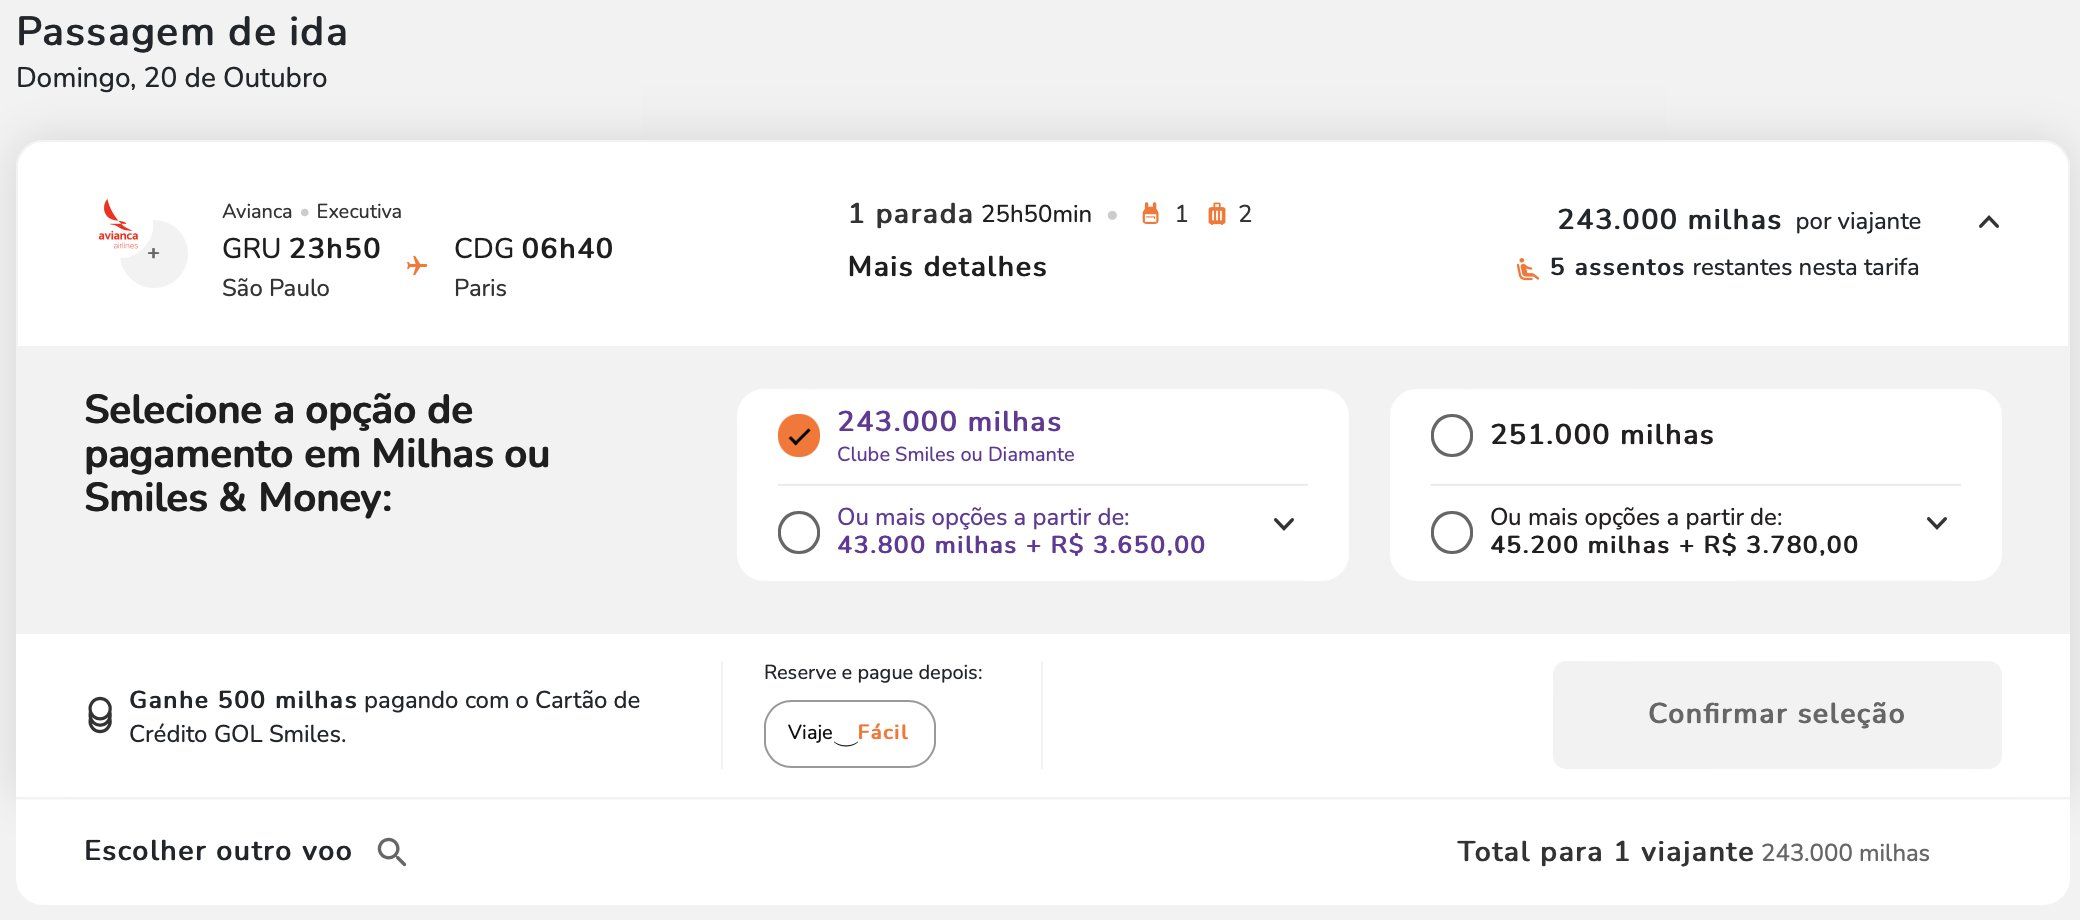Click the checked luggage suitcase icon
Image resolution: width=2080 pixels, height=920 pixels.
[x=1216, y=214]
